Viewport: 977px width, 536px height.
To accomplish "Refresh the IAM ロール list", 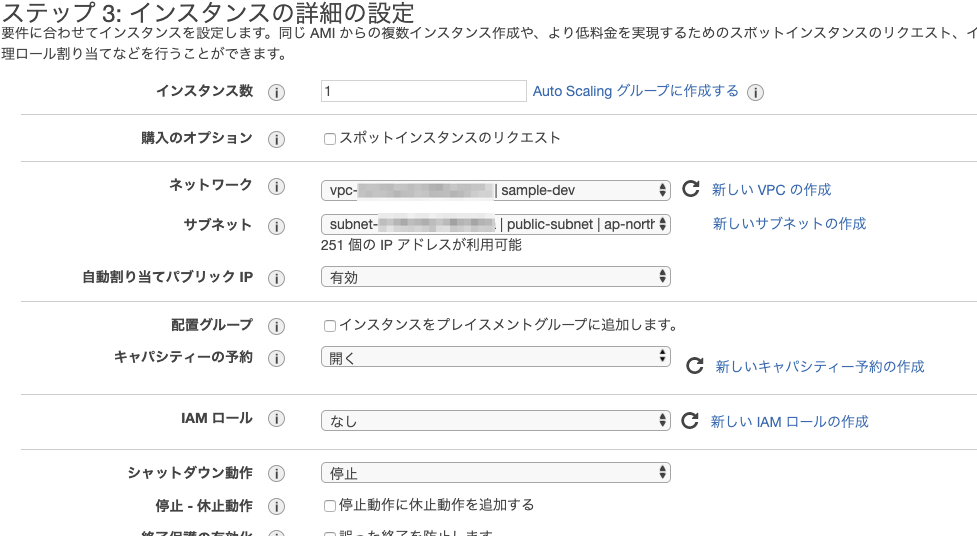I will (x=689, y=421).
